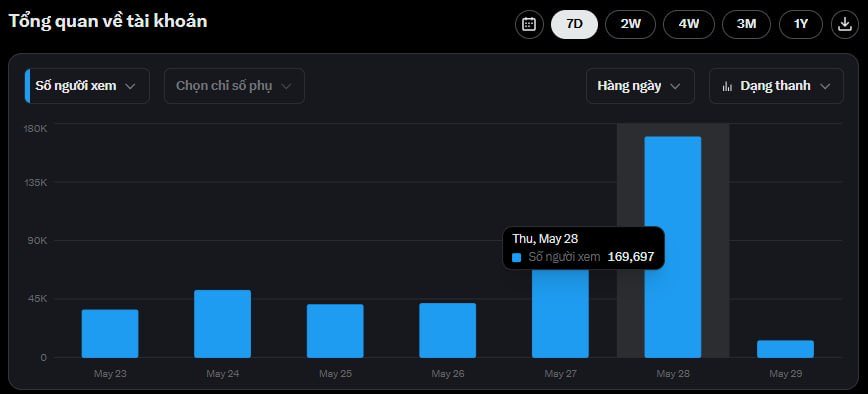Click the May 25 bar
Viewport: 868px width, 394px height.
click(335, 331)
